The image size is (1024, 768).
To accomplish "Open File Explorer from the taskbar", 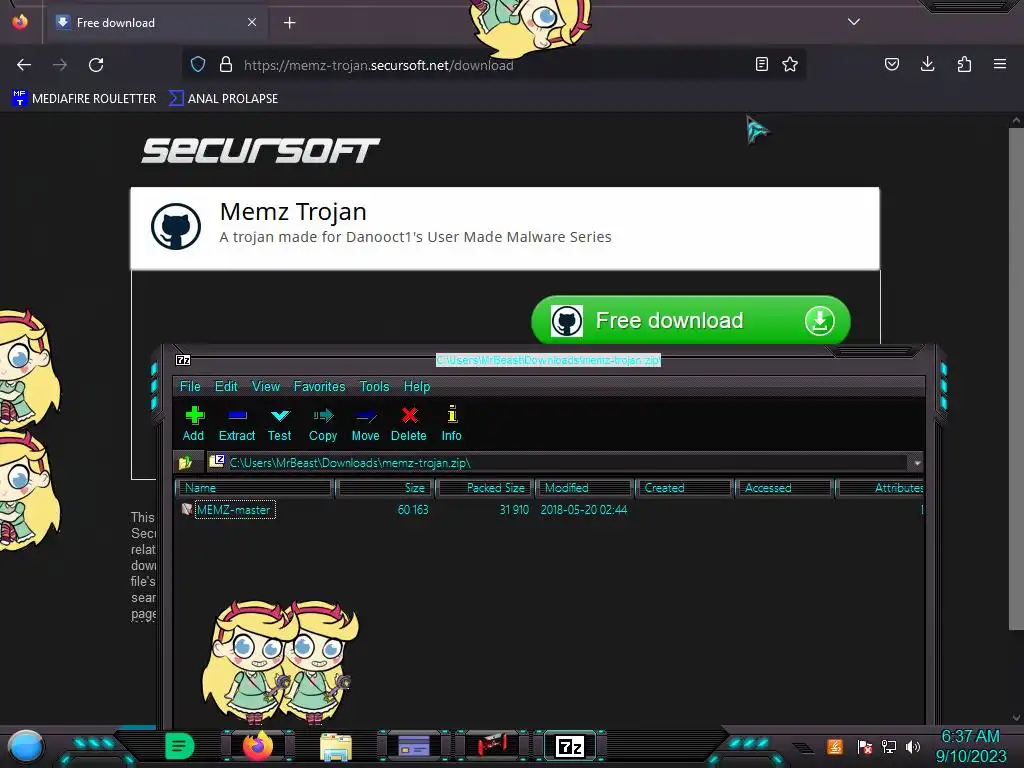I will click(x=336, y=747).
